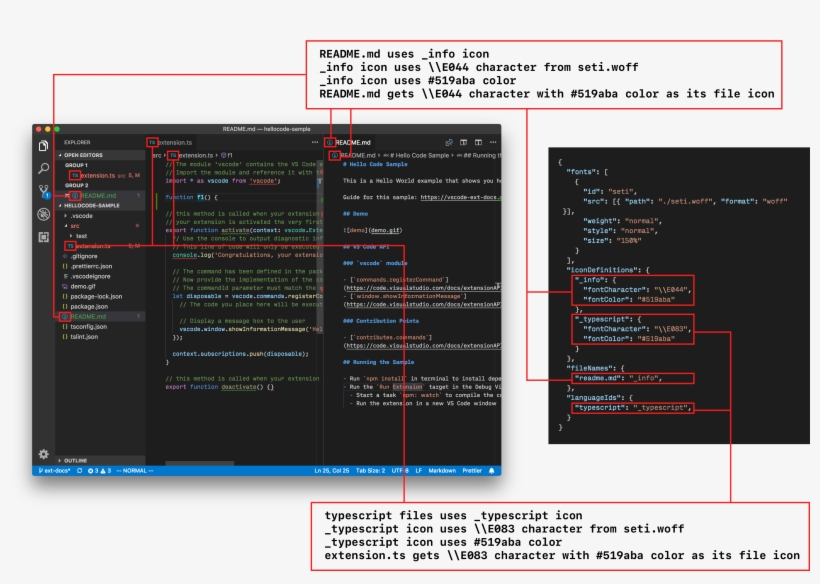Screen dimensions: 820x584
Task: Open more actions of README.md editor group
Action: 493,142
